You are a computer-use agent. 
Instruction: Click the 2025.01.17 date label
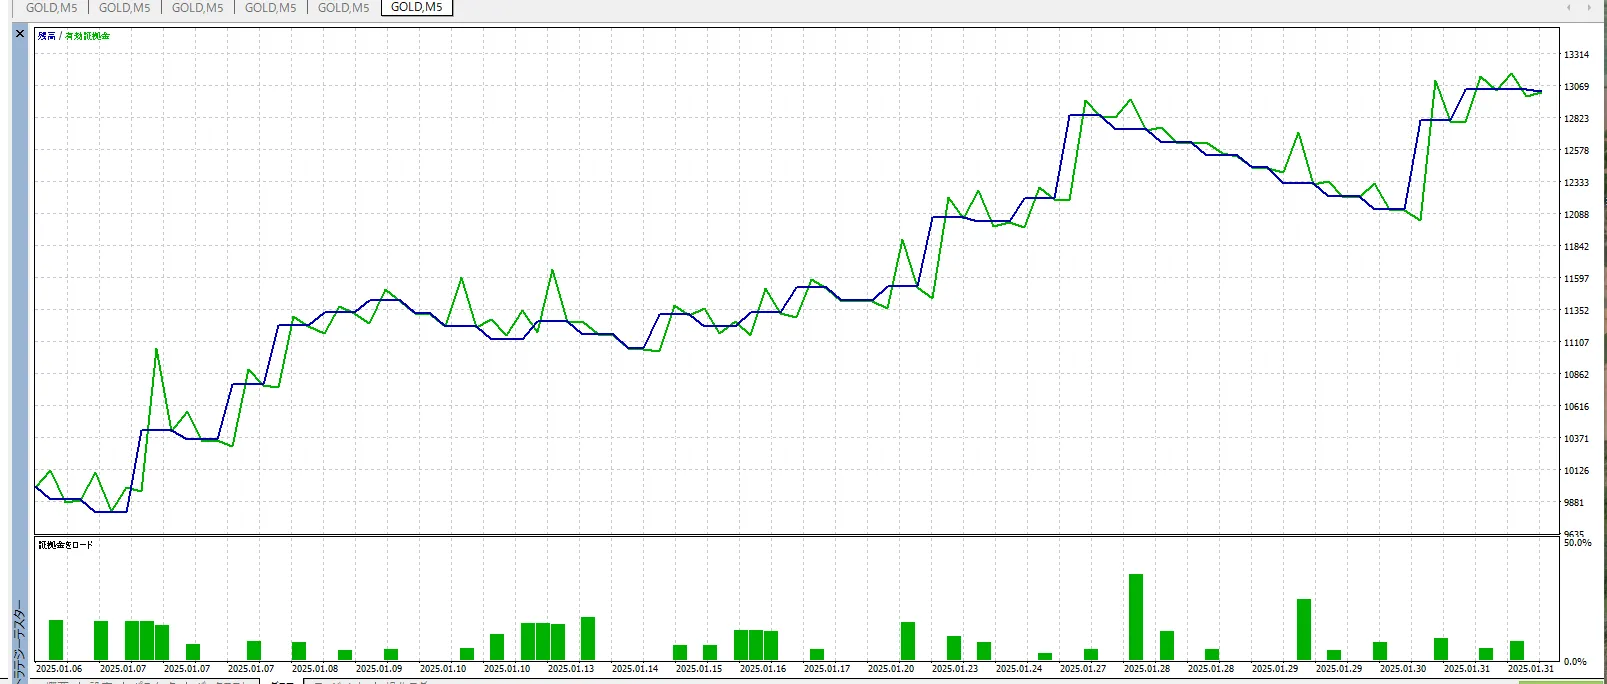pos(827,669)
